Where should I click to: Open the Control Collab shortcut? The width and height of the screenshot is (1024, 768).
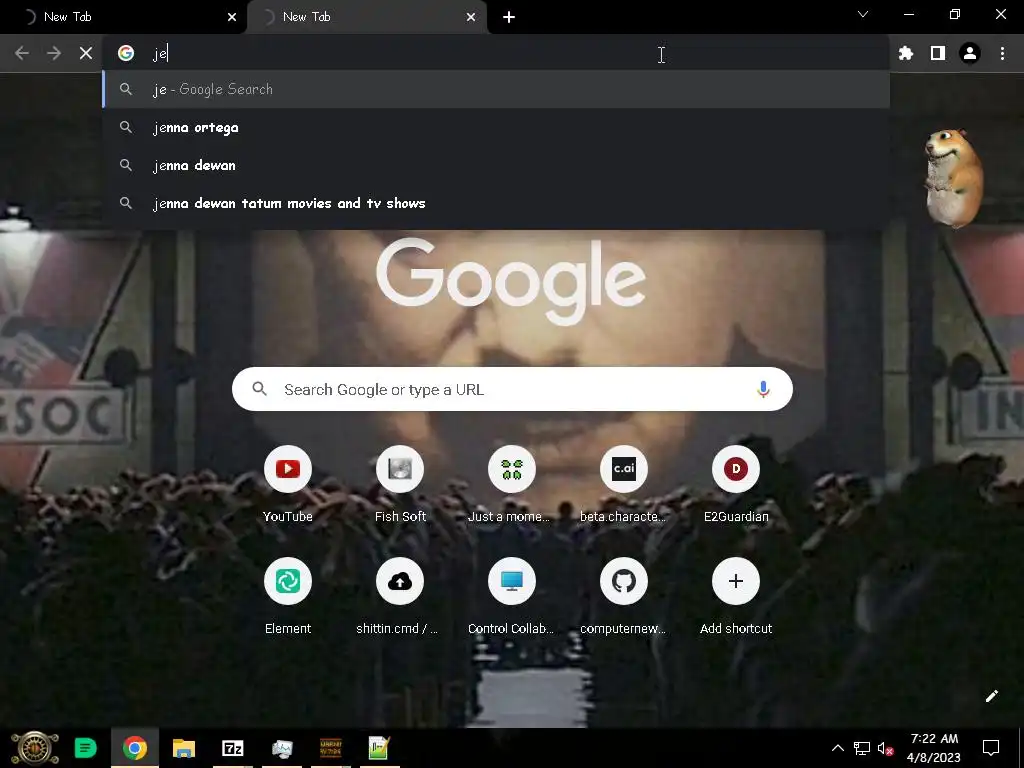[511, 597]
